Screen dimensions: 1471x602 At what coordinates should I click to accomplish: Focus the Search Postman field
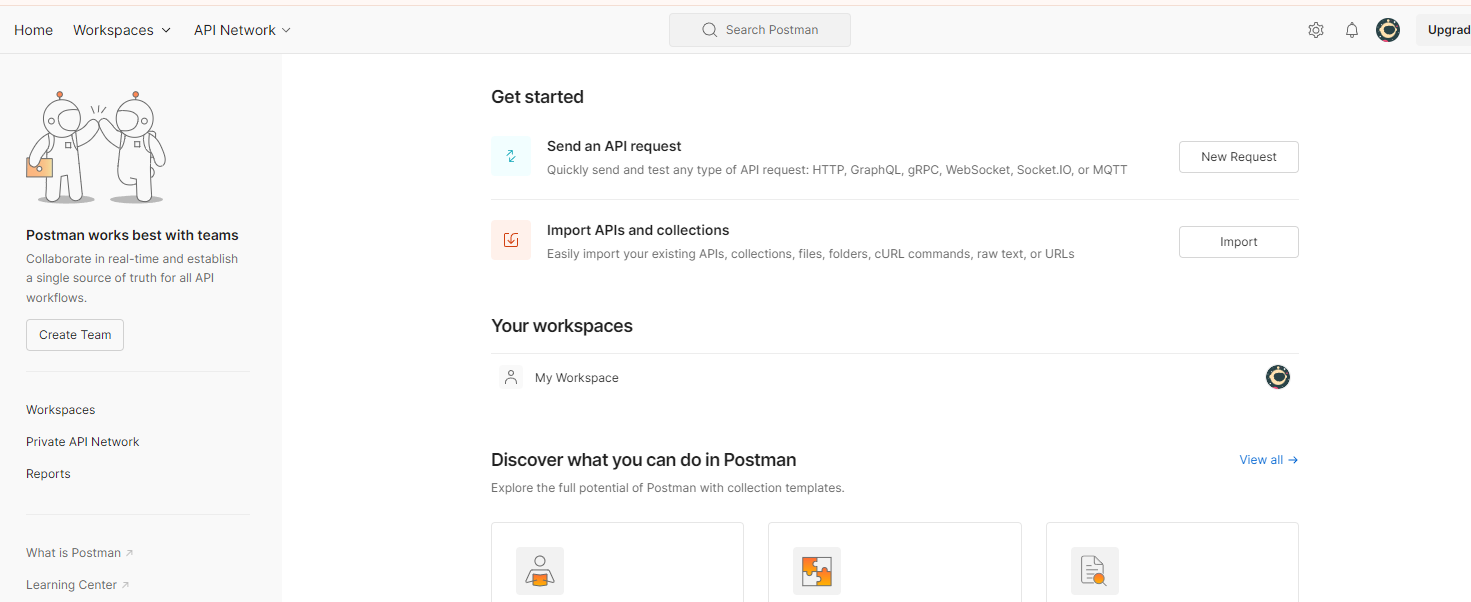[x=760, y=30]
